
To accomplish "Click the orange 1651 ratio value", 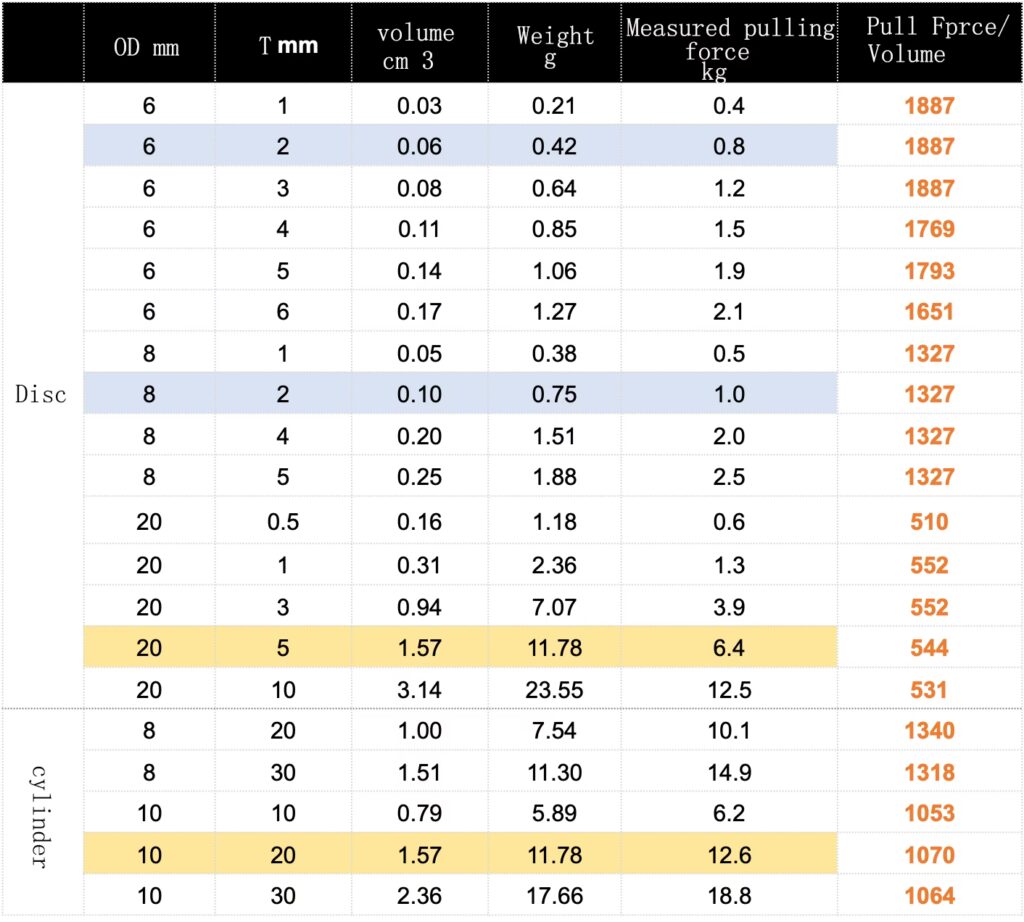I will (x=929, y=312).
